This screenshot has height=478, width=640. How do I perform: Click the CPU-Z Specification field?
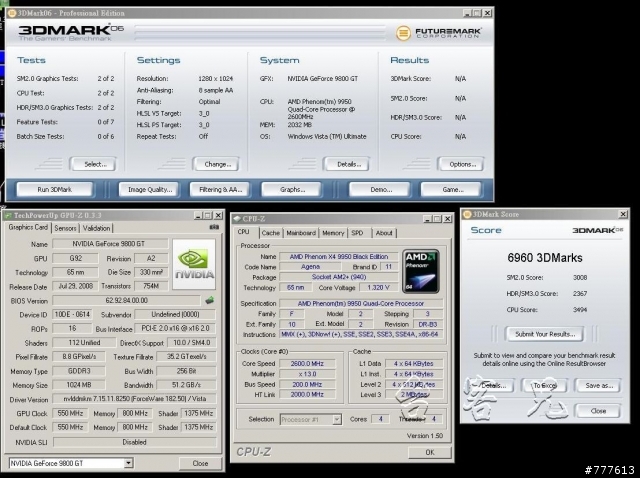click(x=360, y=303)
